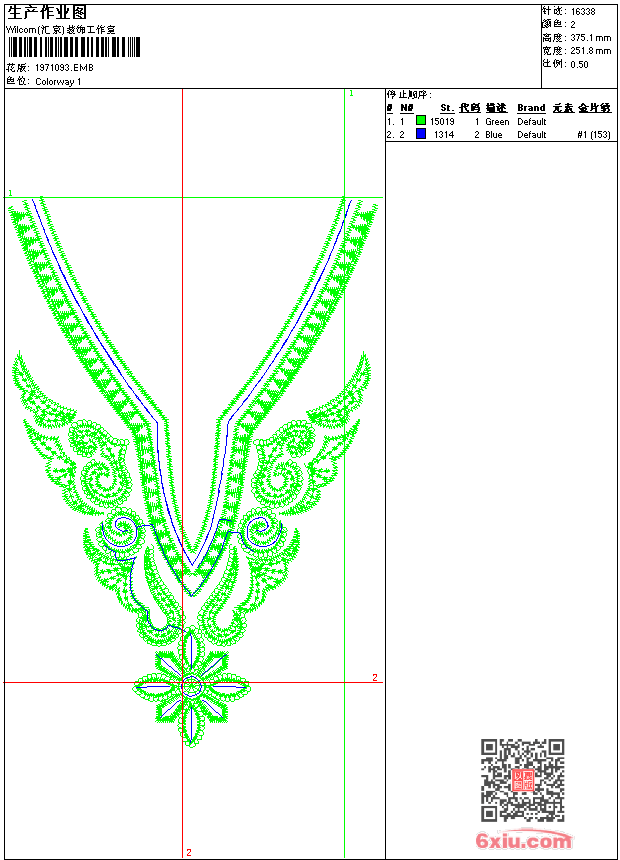
Task: Click the embroidery necklace design preview
Action: point(191,472)
